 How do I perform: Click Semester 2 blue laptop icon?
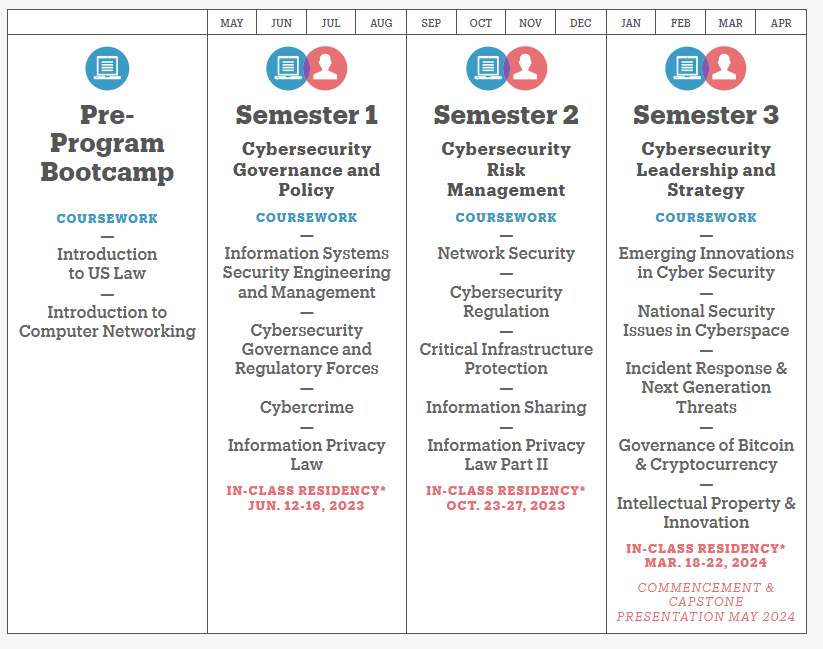(485, 68)
